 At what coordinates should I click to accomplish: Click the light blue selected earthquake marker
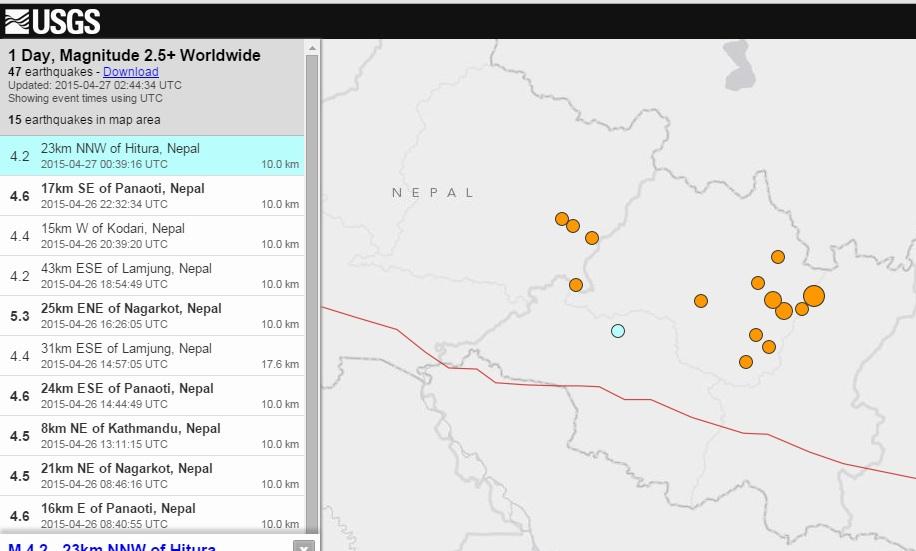618,331
